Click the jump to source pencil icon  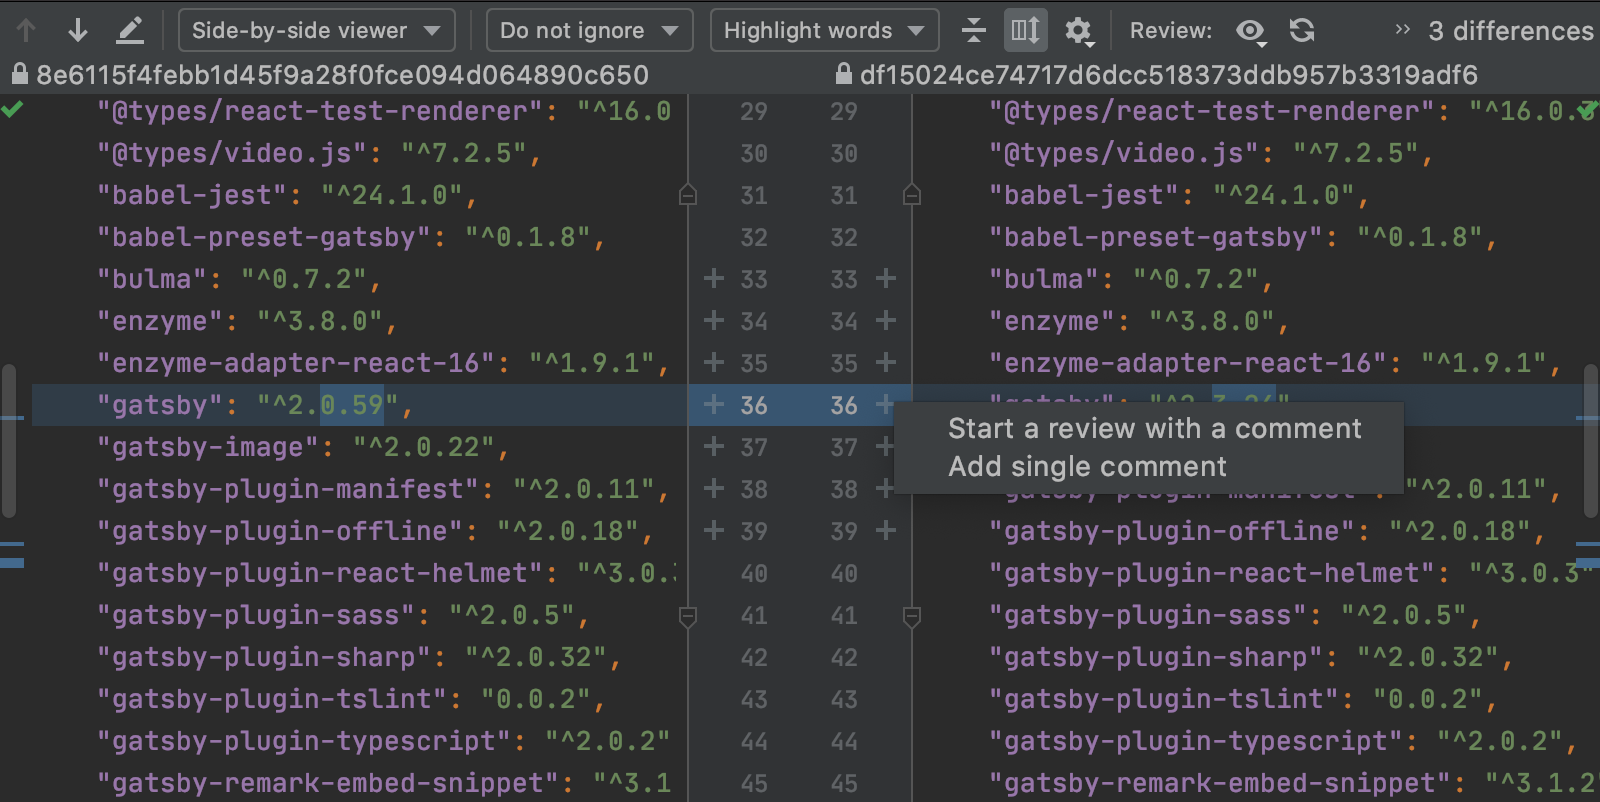[130, 31]
